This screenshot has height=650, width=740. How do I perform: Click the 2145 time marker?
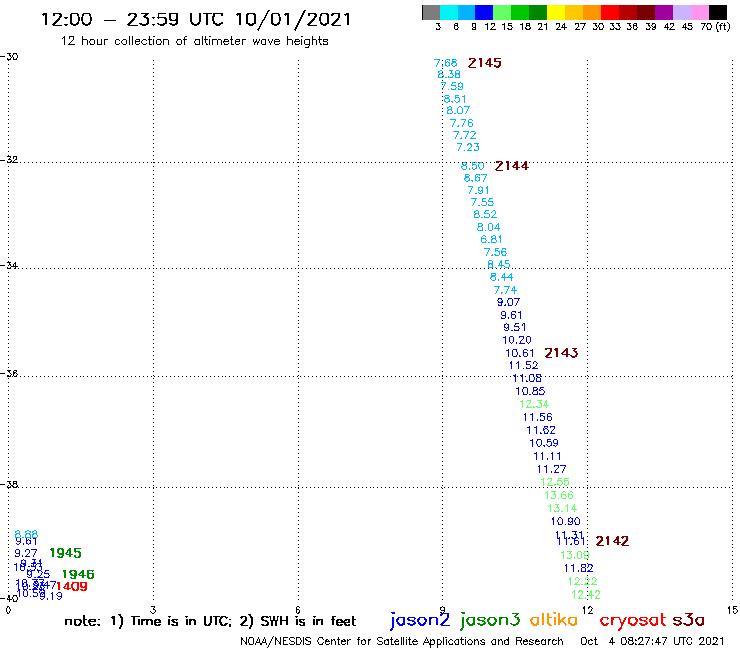pos(485,63)
